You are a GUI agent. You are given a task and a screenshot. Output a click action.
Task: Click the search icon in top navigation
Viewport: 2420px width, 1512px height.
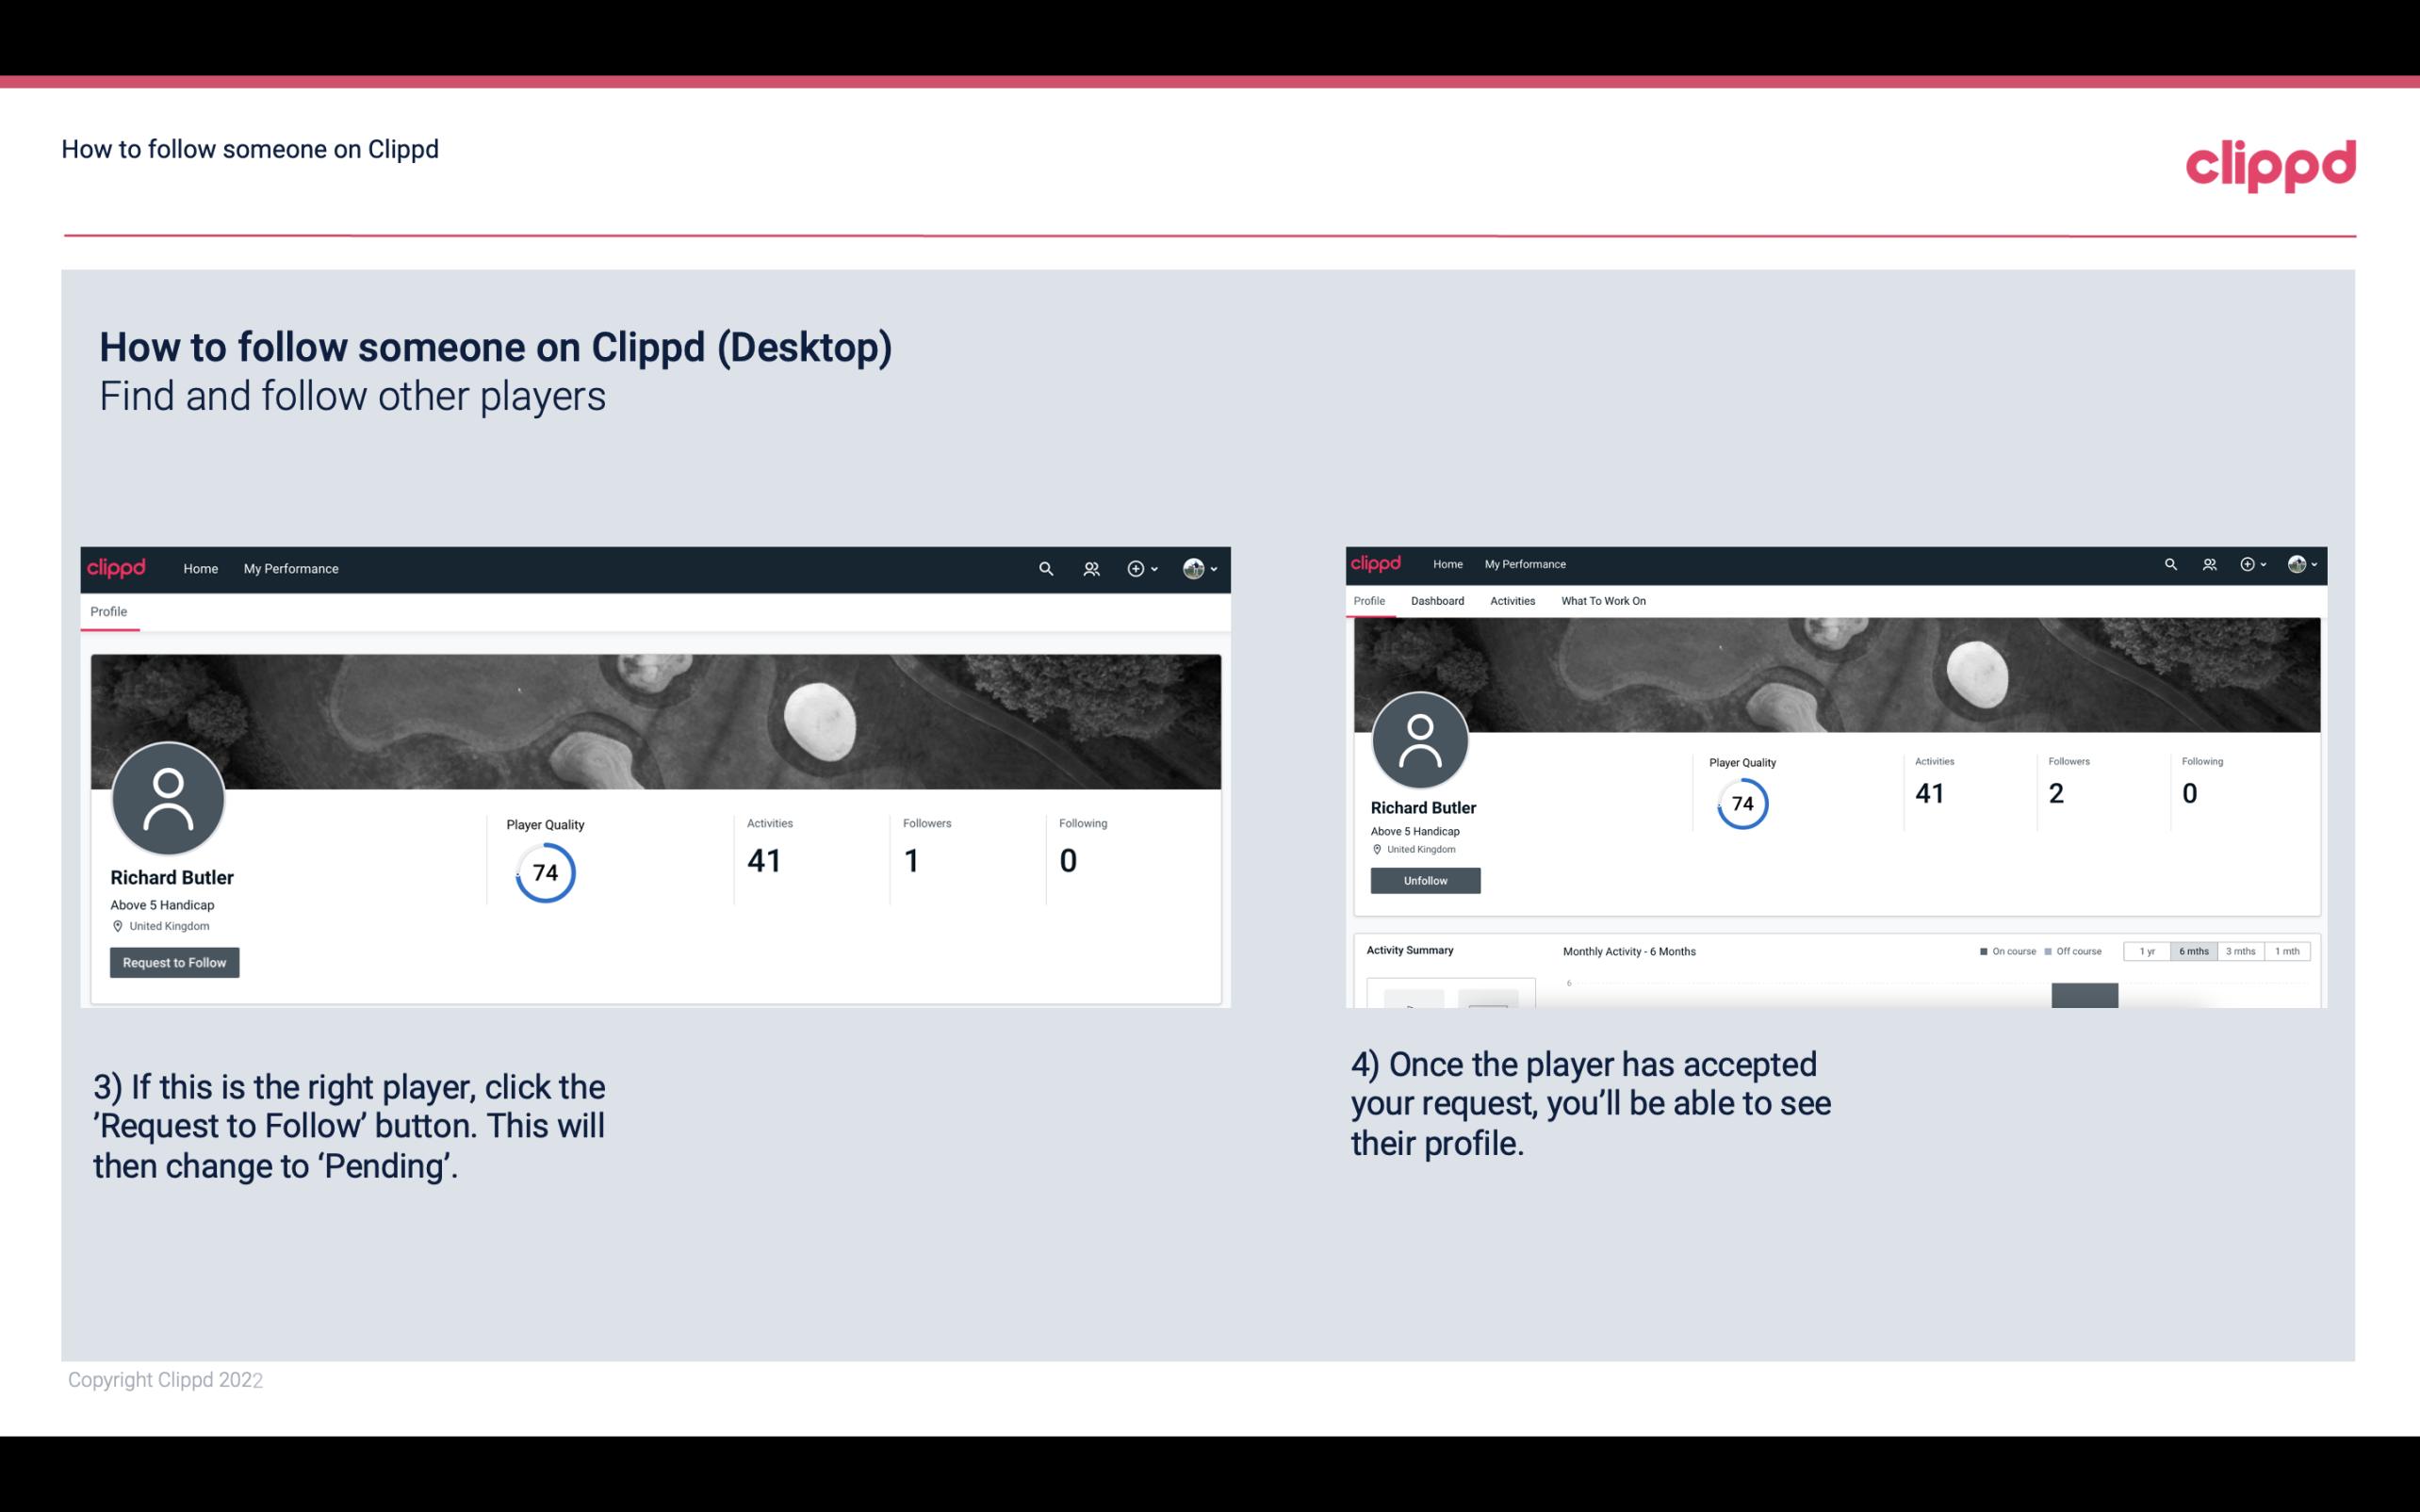point(1045,568)
